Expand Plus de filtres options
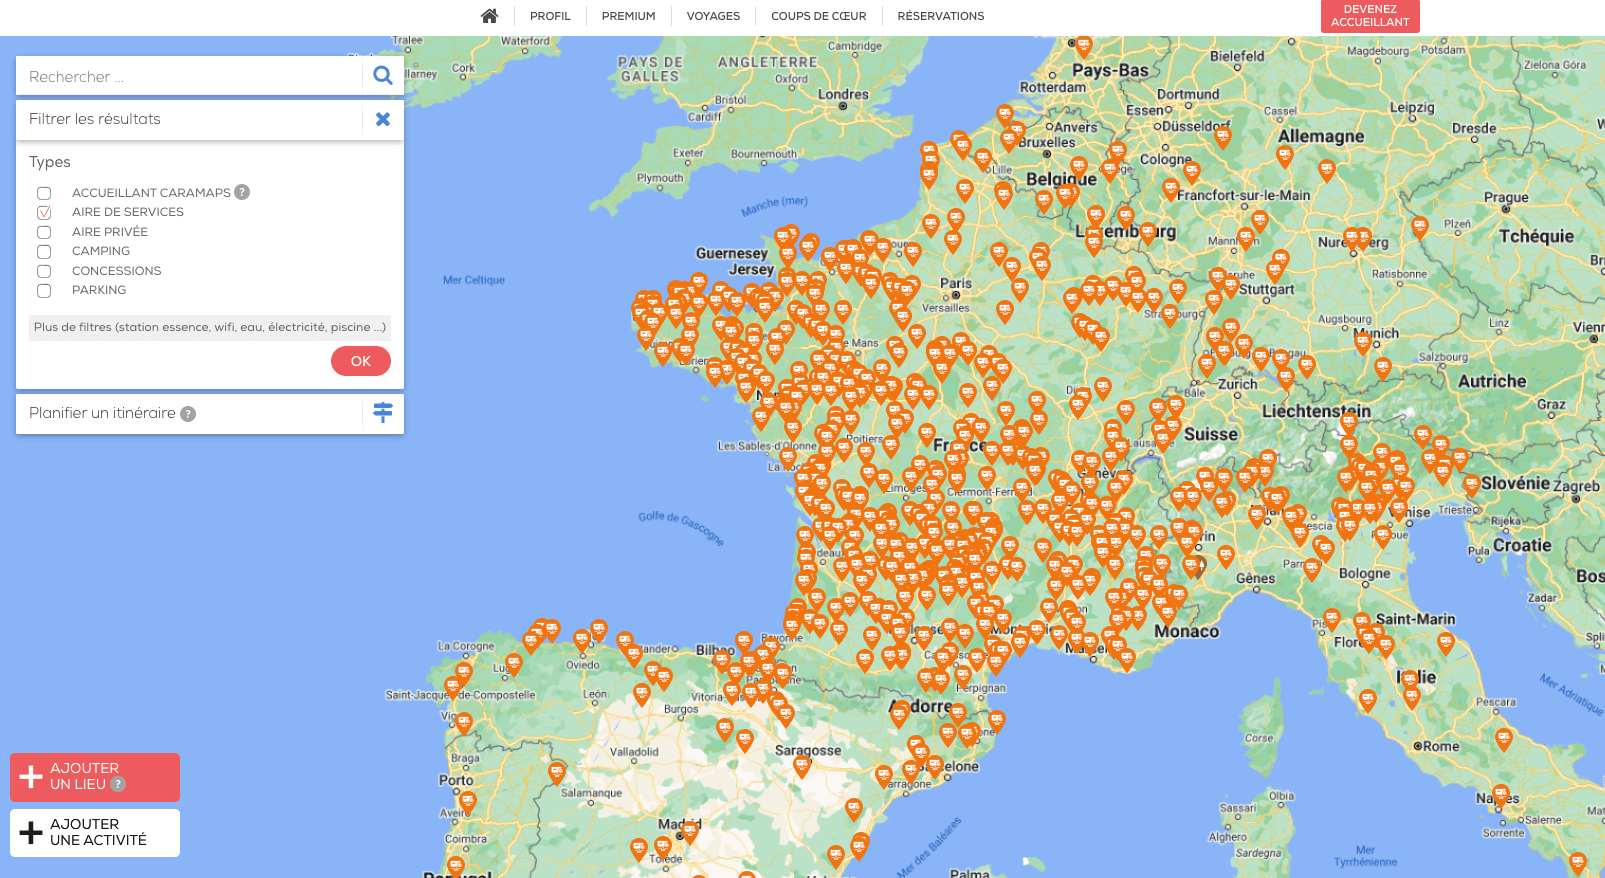Screen dimensions: 1605x878 pos(210,327)
